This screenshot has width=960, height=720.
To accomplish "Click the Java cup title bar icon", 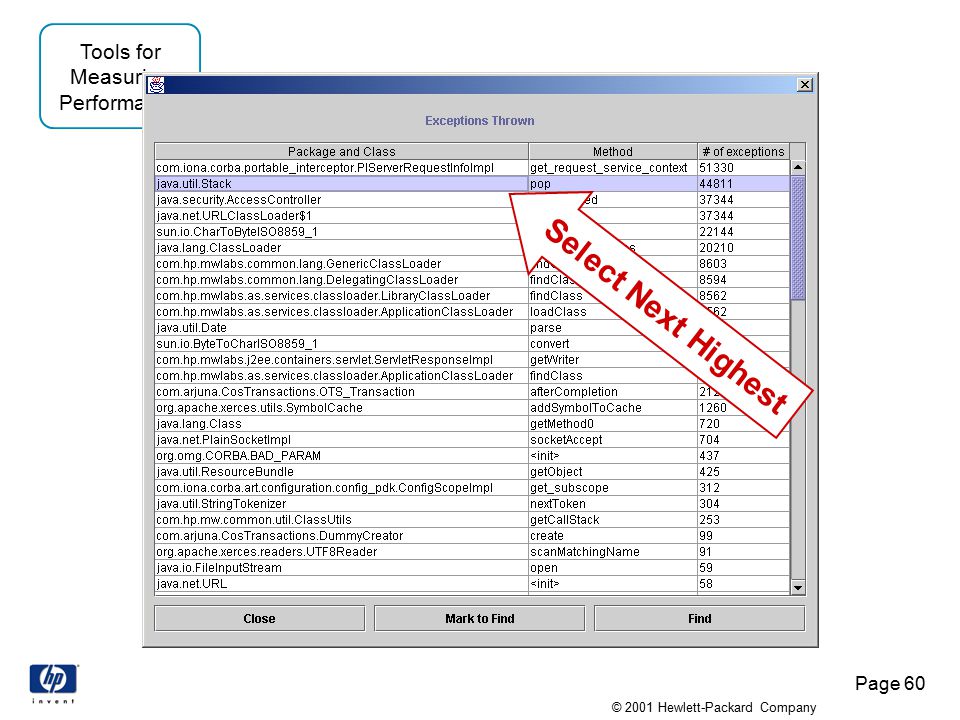I will coord(156,84).
